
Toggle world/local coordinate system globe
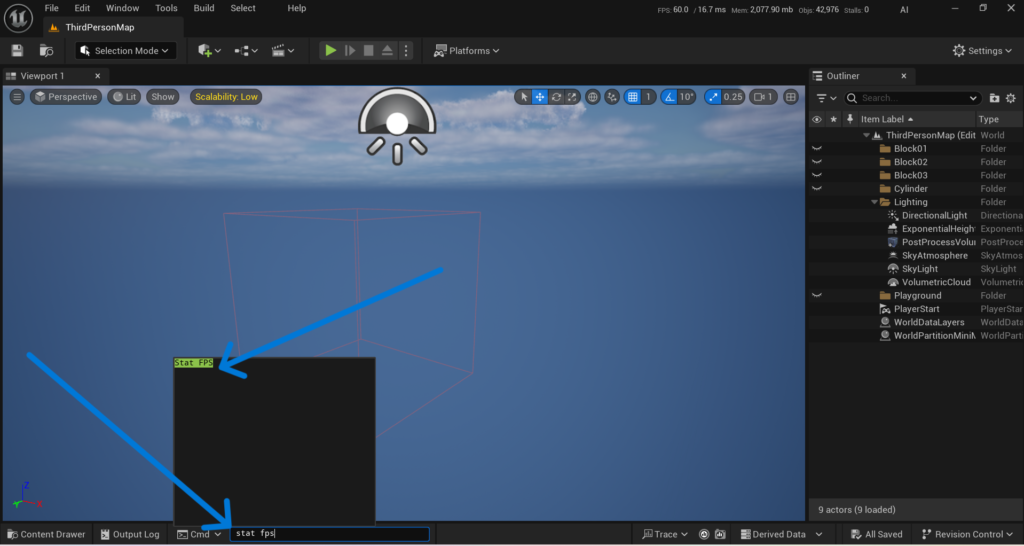[592, 97]
